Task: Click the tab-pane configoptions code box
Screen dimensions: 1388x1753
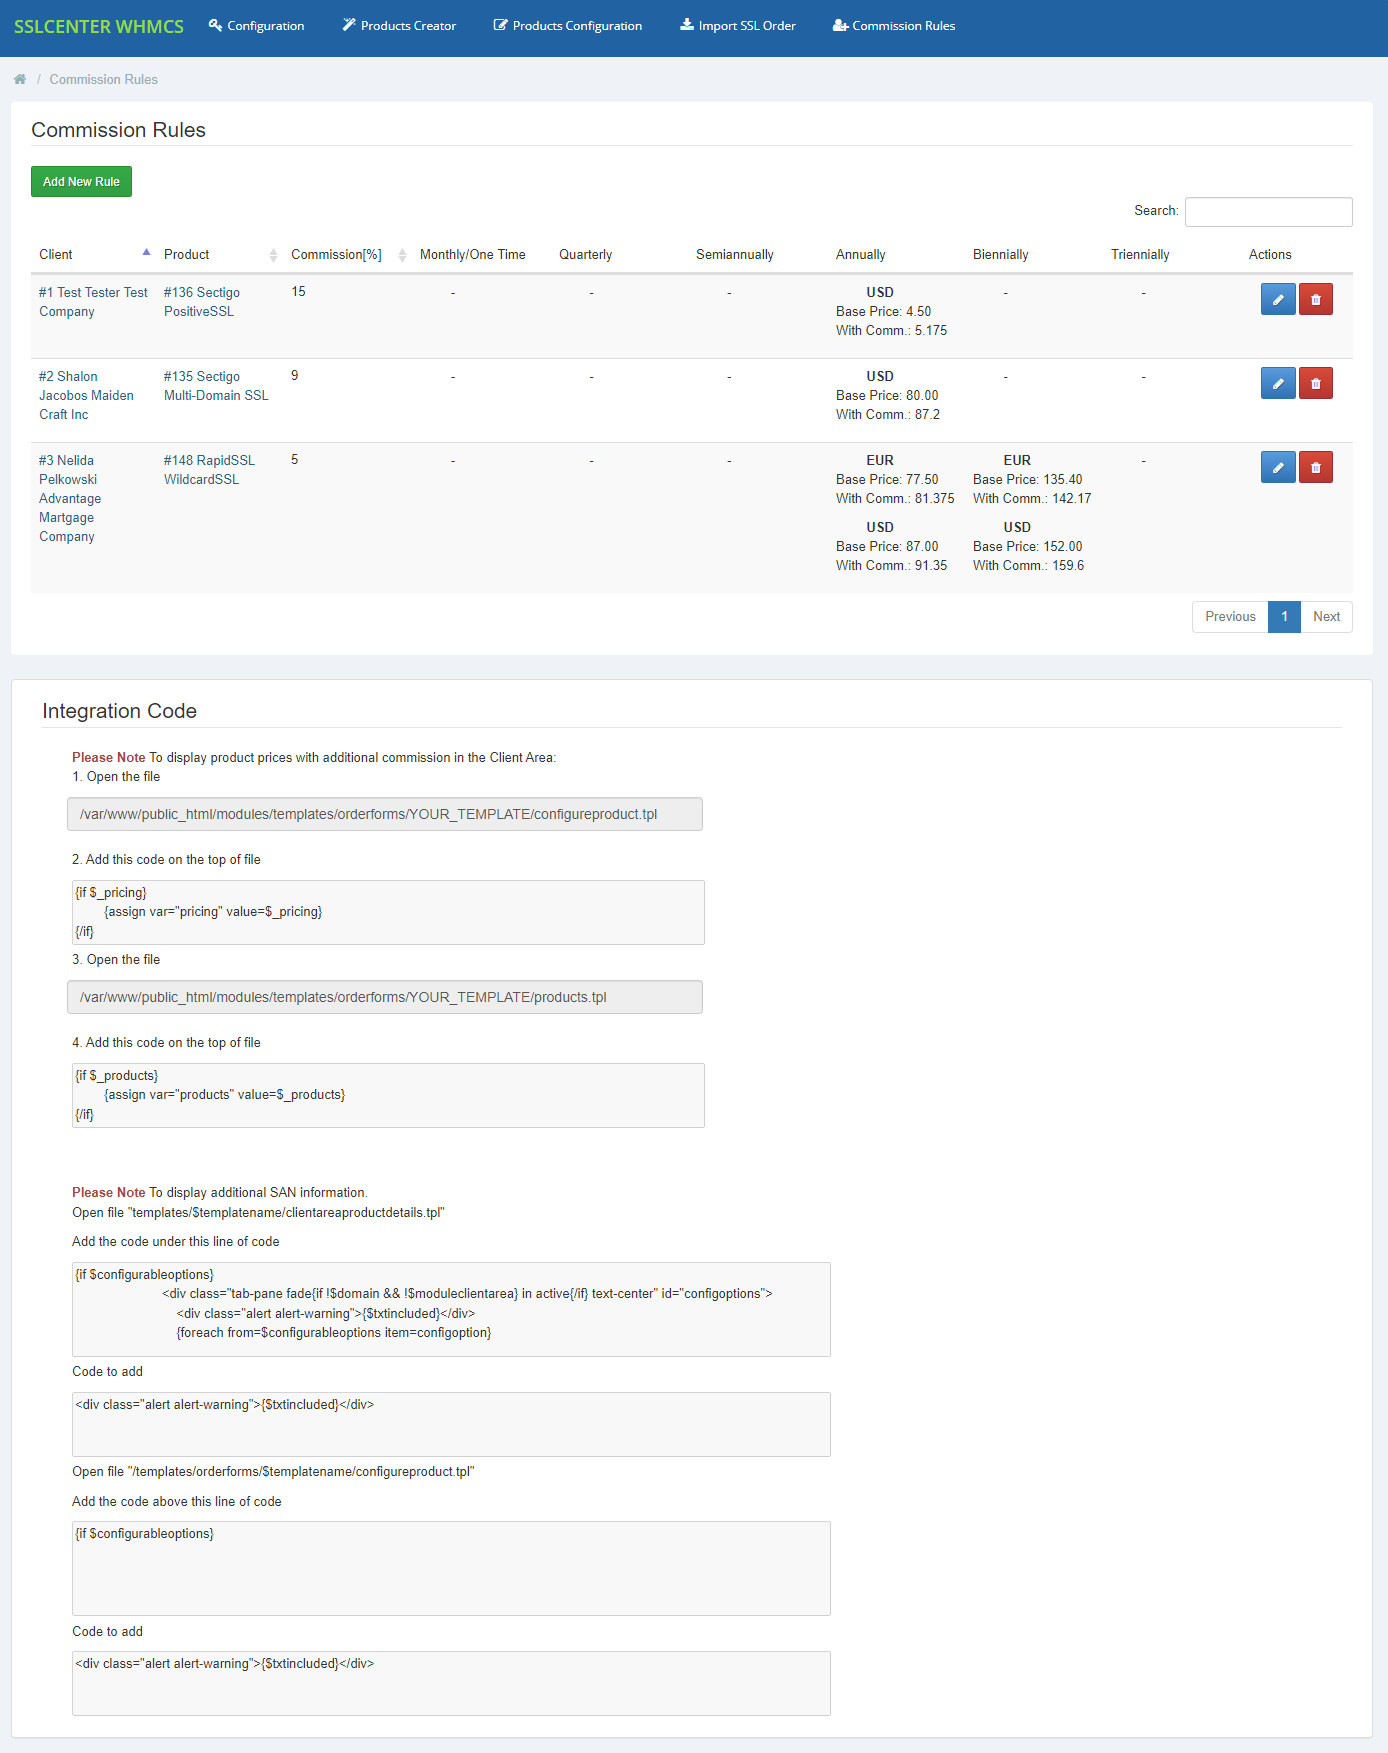Action: coord(451,1309)
